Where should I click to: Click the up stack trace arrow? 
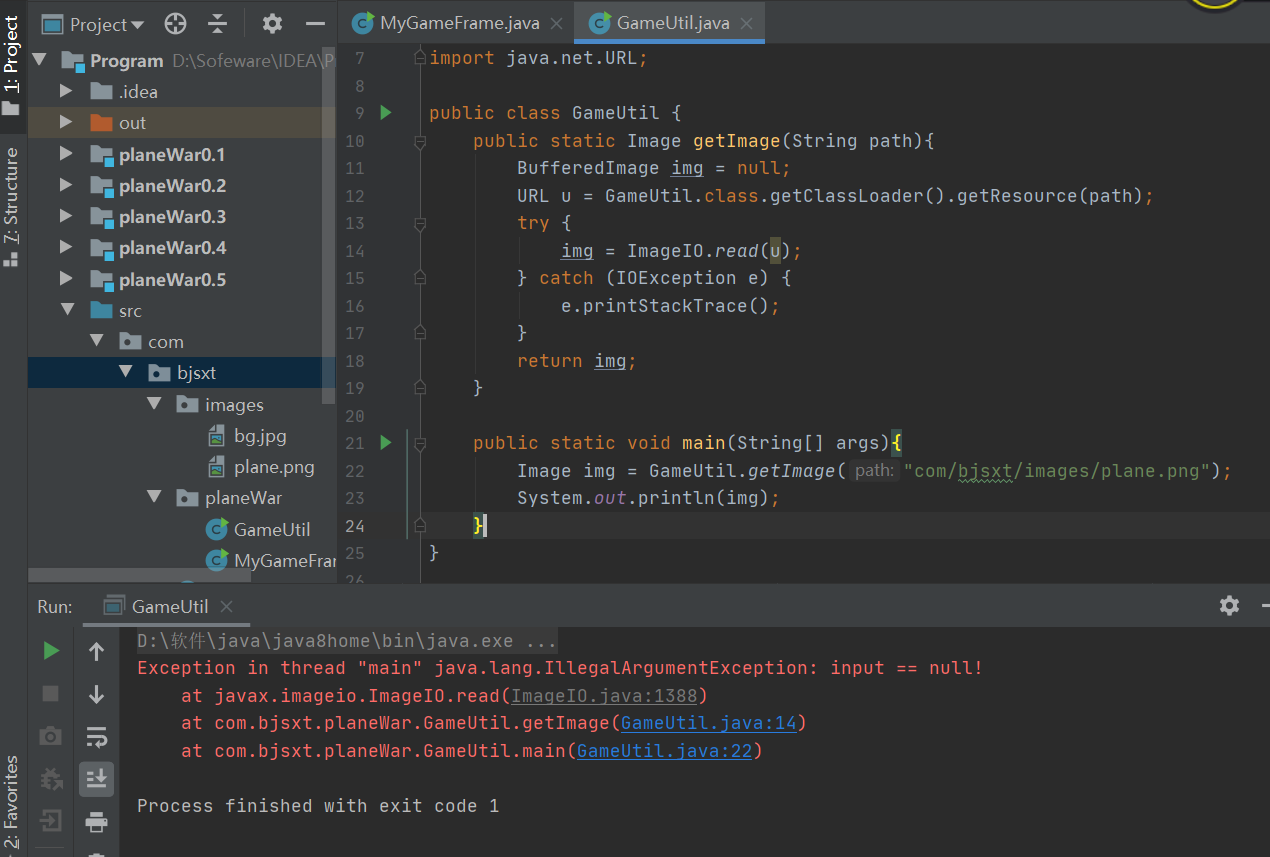pyautogui.click(x=96, y=652)
